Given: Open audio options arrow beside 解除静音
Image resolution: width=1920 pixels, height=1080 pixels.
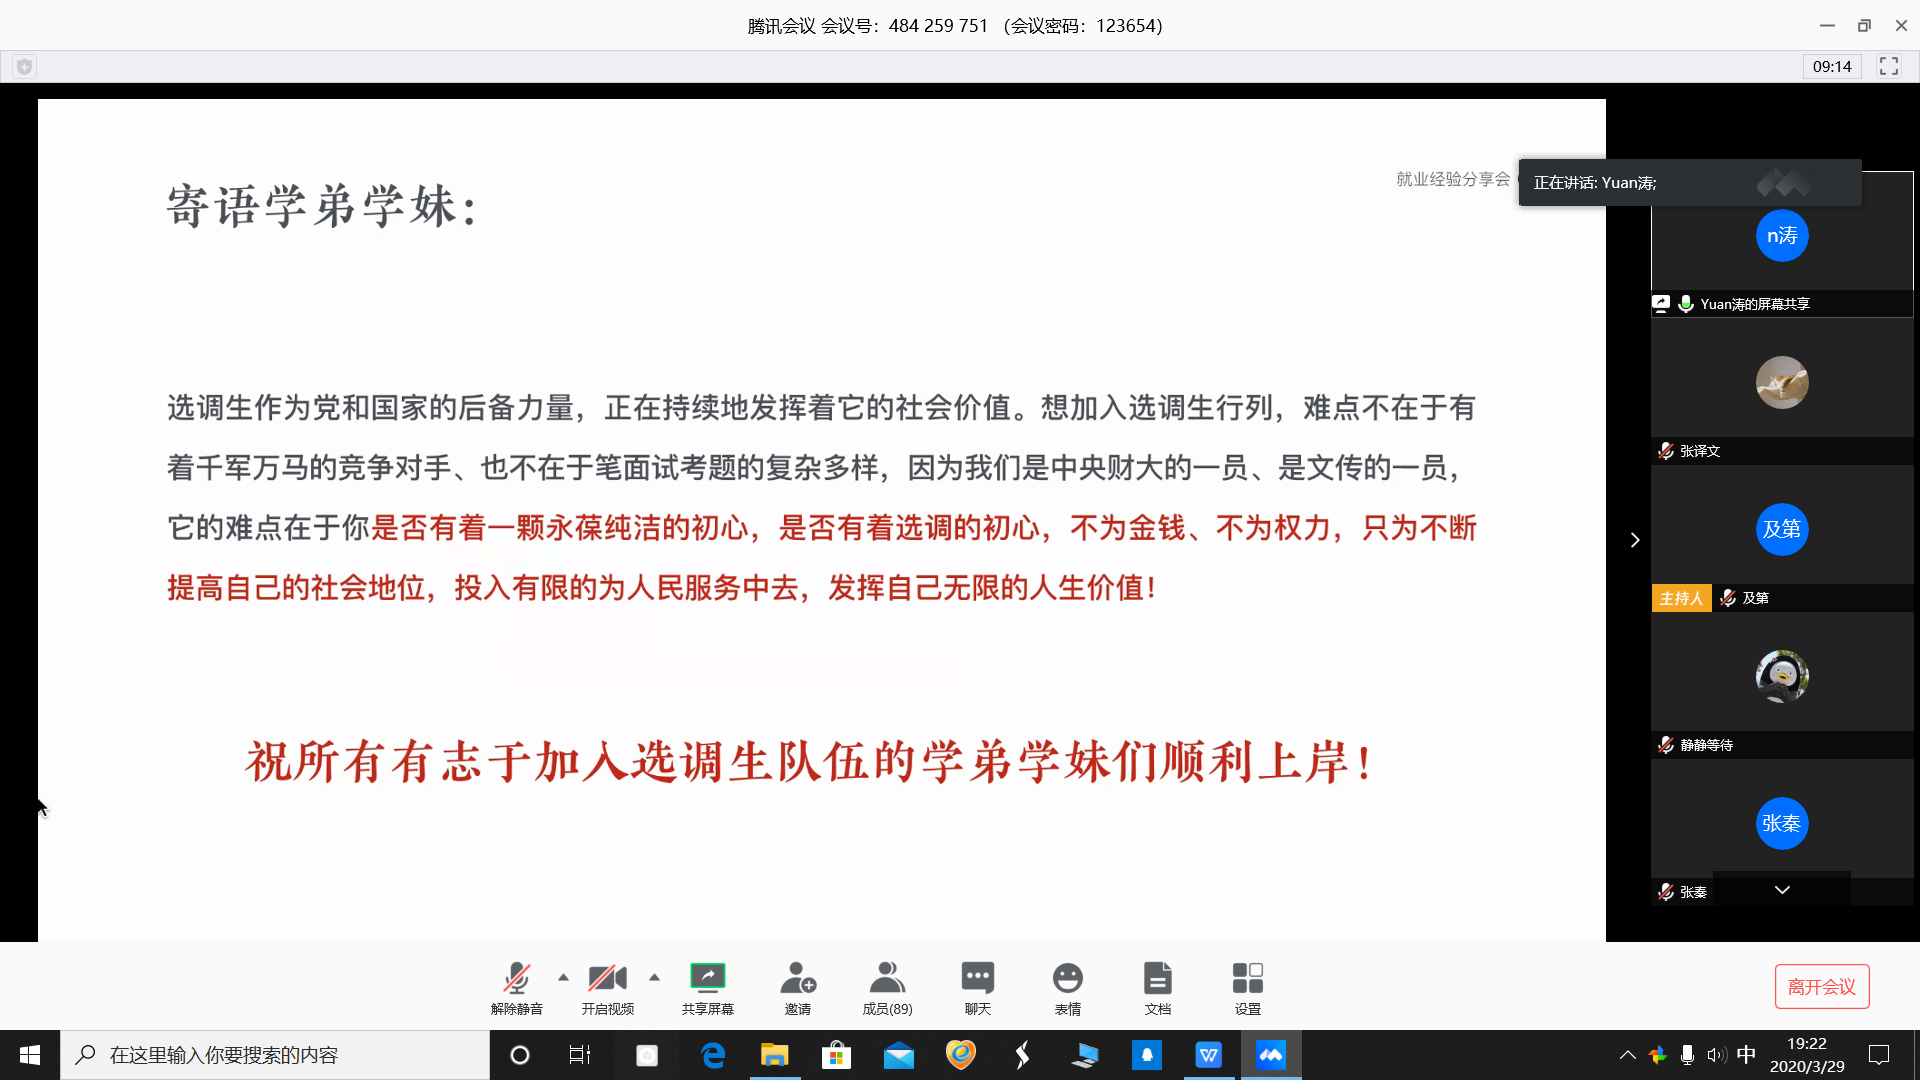Looking at the screenshot, I should tap(563, 977).
